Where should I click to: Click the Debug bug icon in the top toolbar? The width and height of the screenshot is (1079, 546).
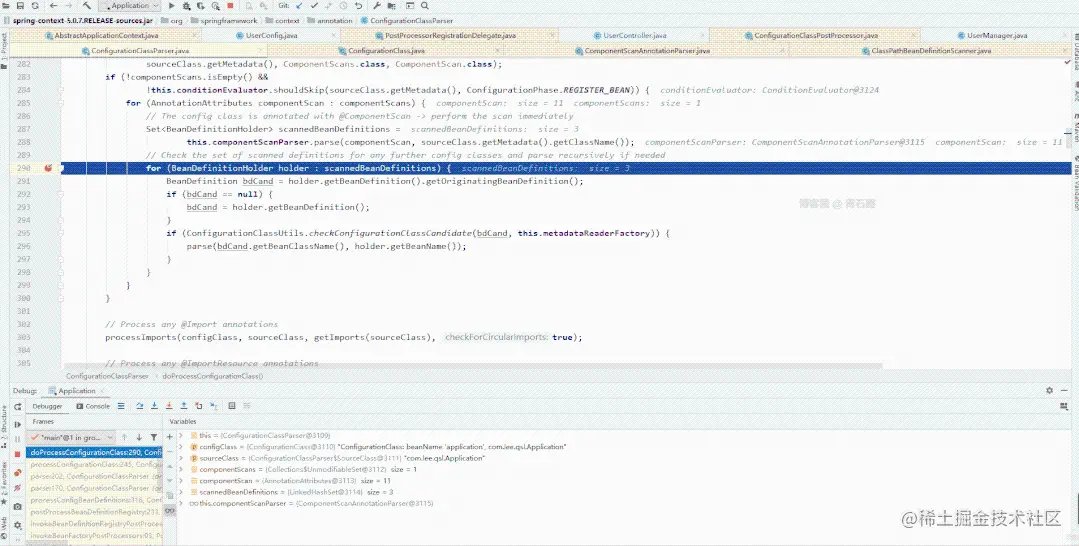point(186,6)
